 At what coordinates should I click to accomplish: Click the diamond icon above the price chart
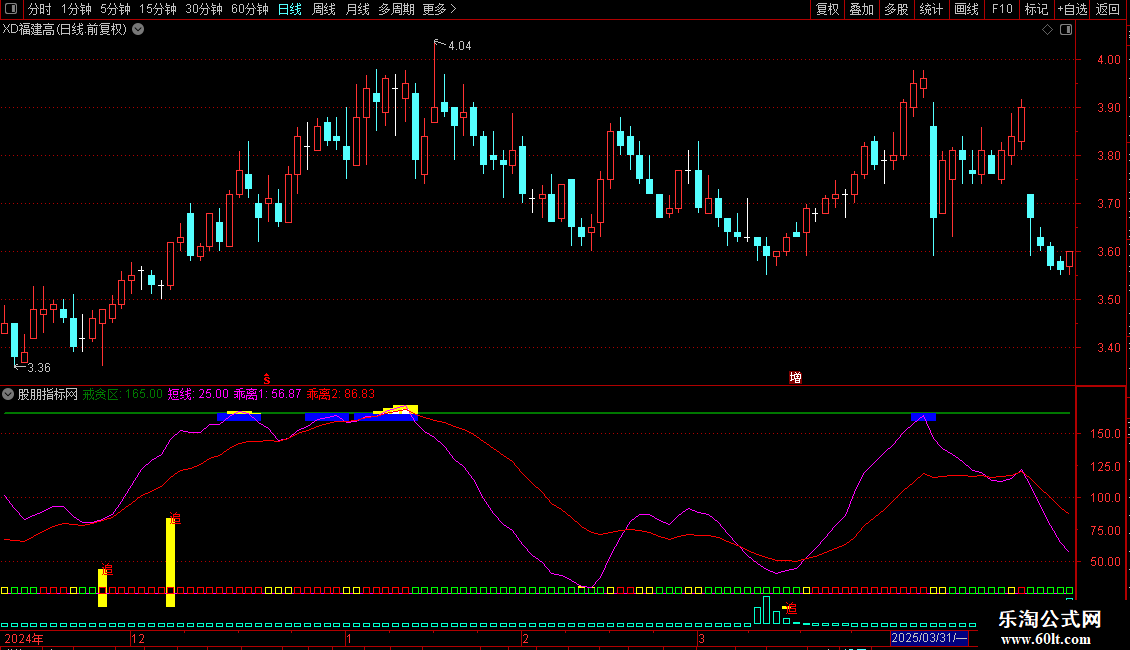click(x=1048, y=30)
